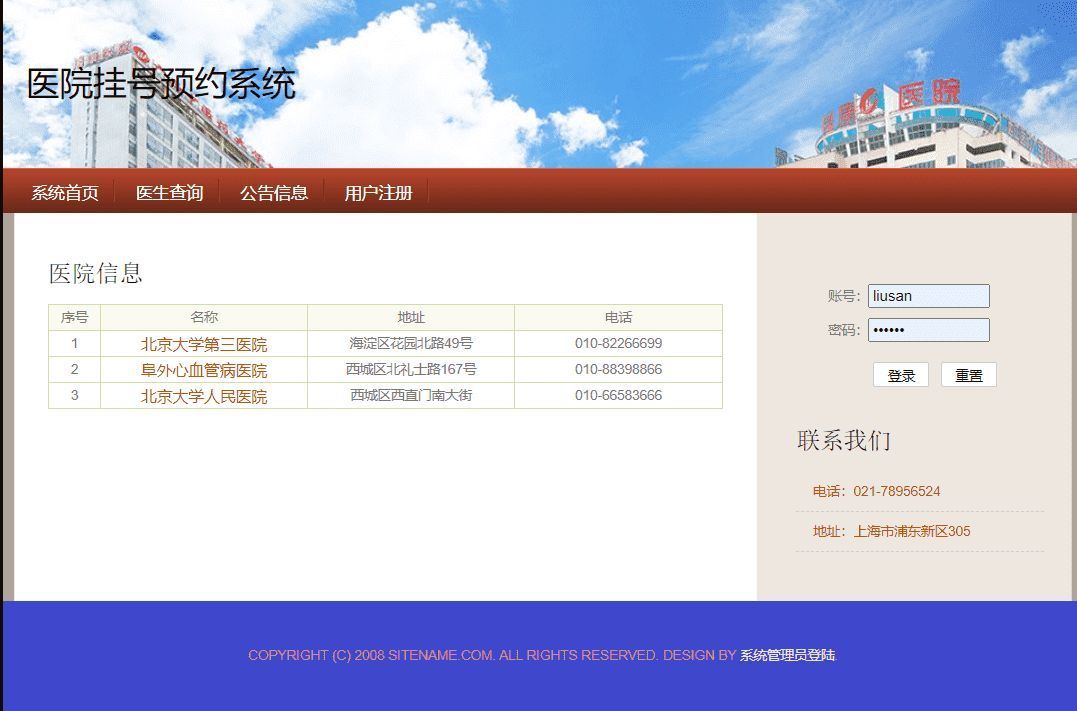Go to 用户注册 registration page
The width and height of the screenshot is (1077, 711).
tap(379, 192)
